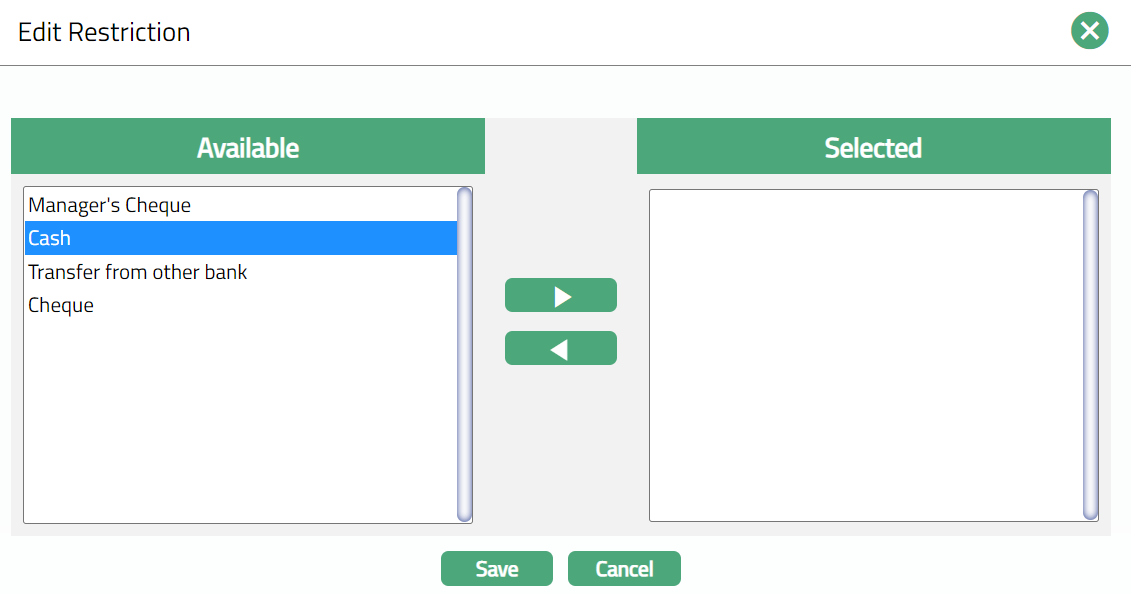Choose Transfer from other bank option
Image resolution: width=1131 pixels, height=594 pixels.
tap(138, 272)
